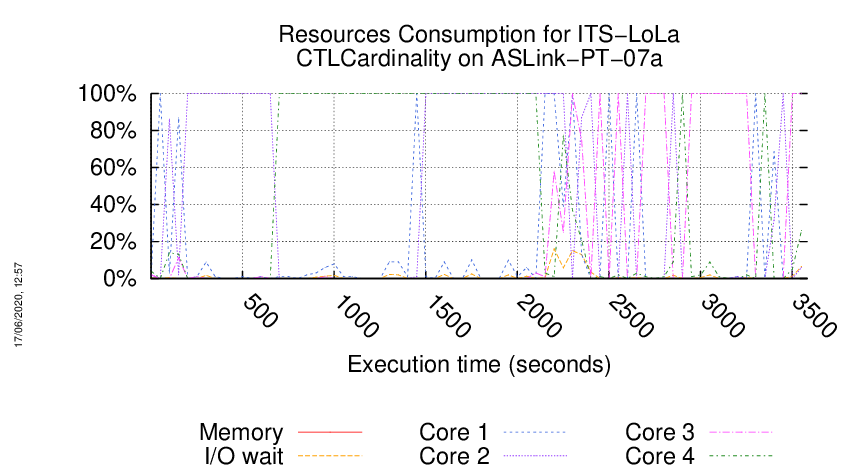The image size is (850, 475).
Task: Click the Memory legend label
Action: 241,432
